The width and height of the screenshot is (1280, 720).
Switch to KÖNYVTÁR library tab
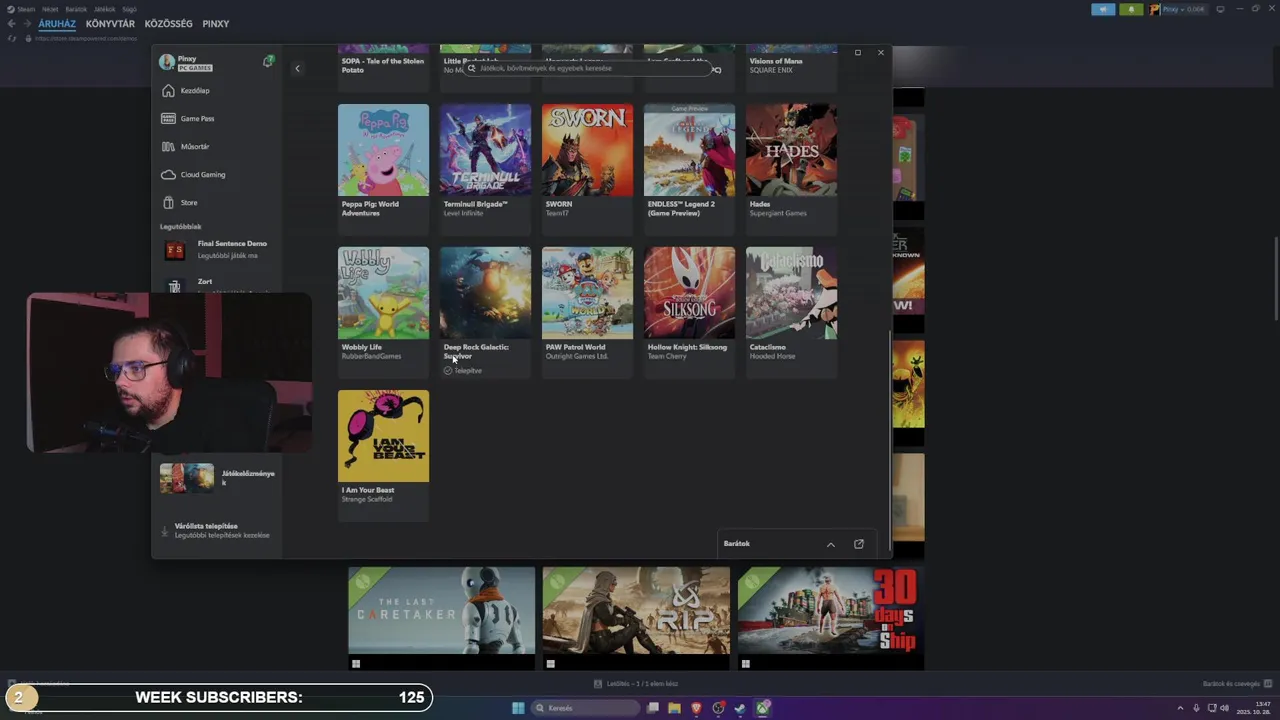coord(110,24)
